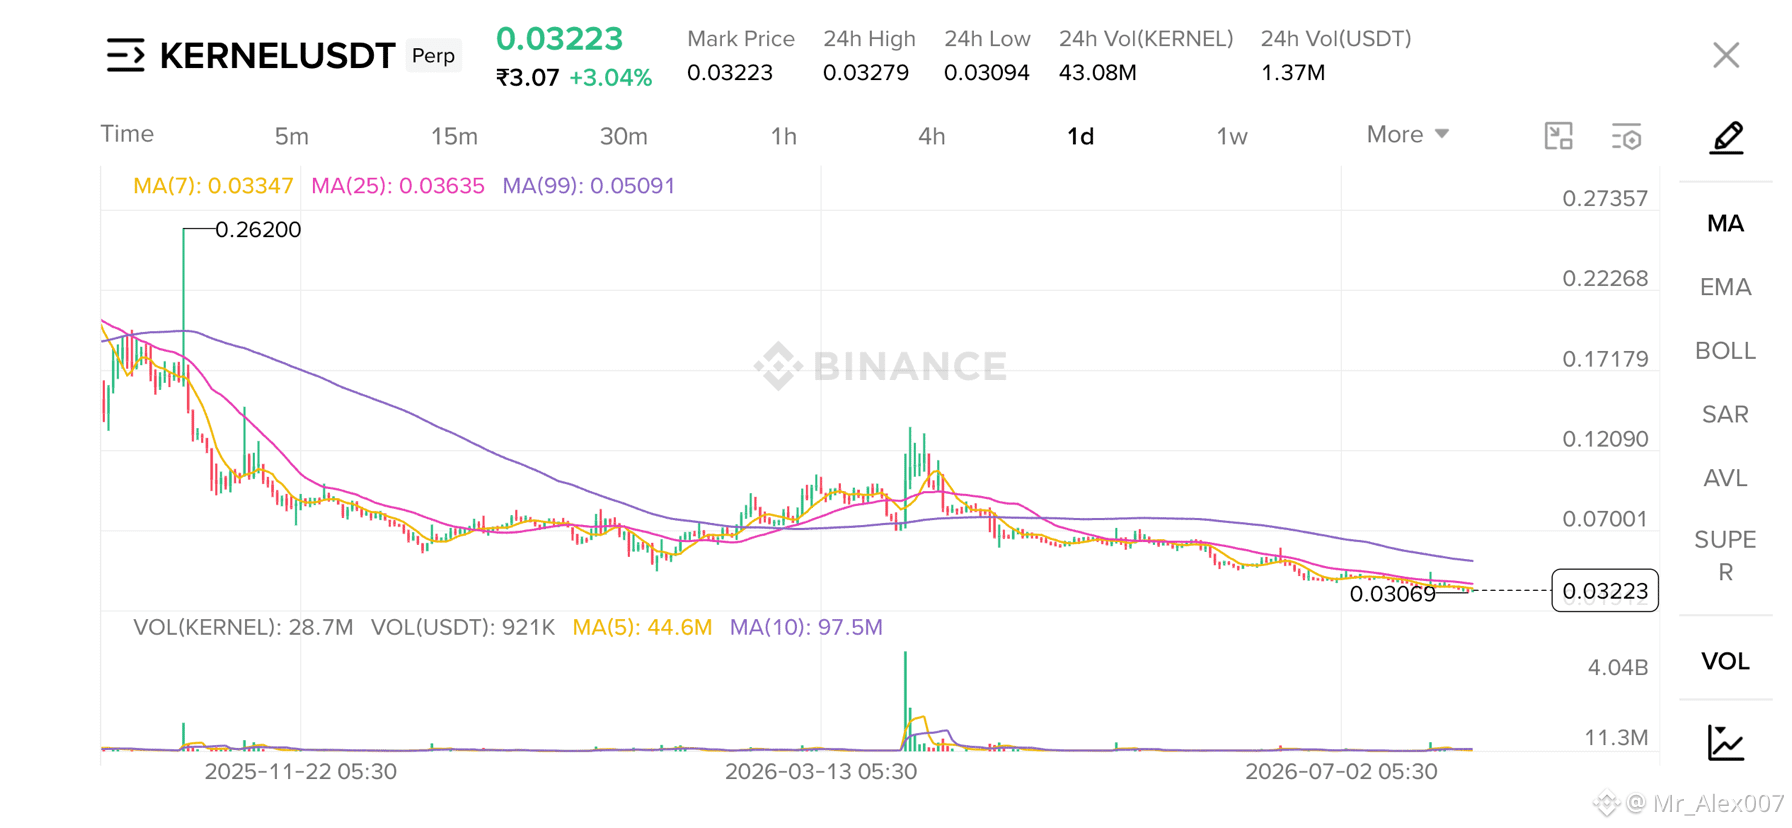The height and width of the screenshot is (828, 1792).
Task: Close the chart view with the X
Action: [1726, 55]
